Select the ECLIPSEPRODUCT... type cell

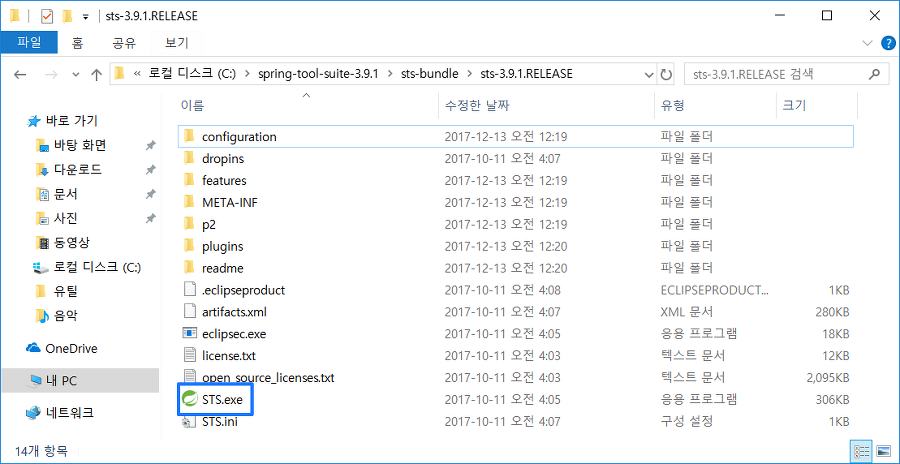click(x=715, y=290)
